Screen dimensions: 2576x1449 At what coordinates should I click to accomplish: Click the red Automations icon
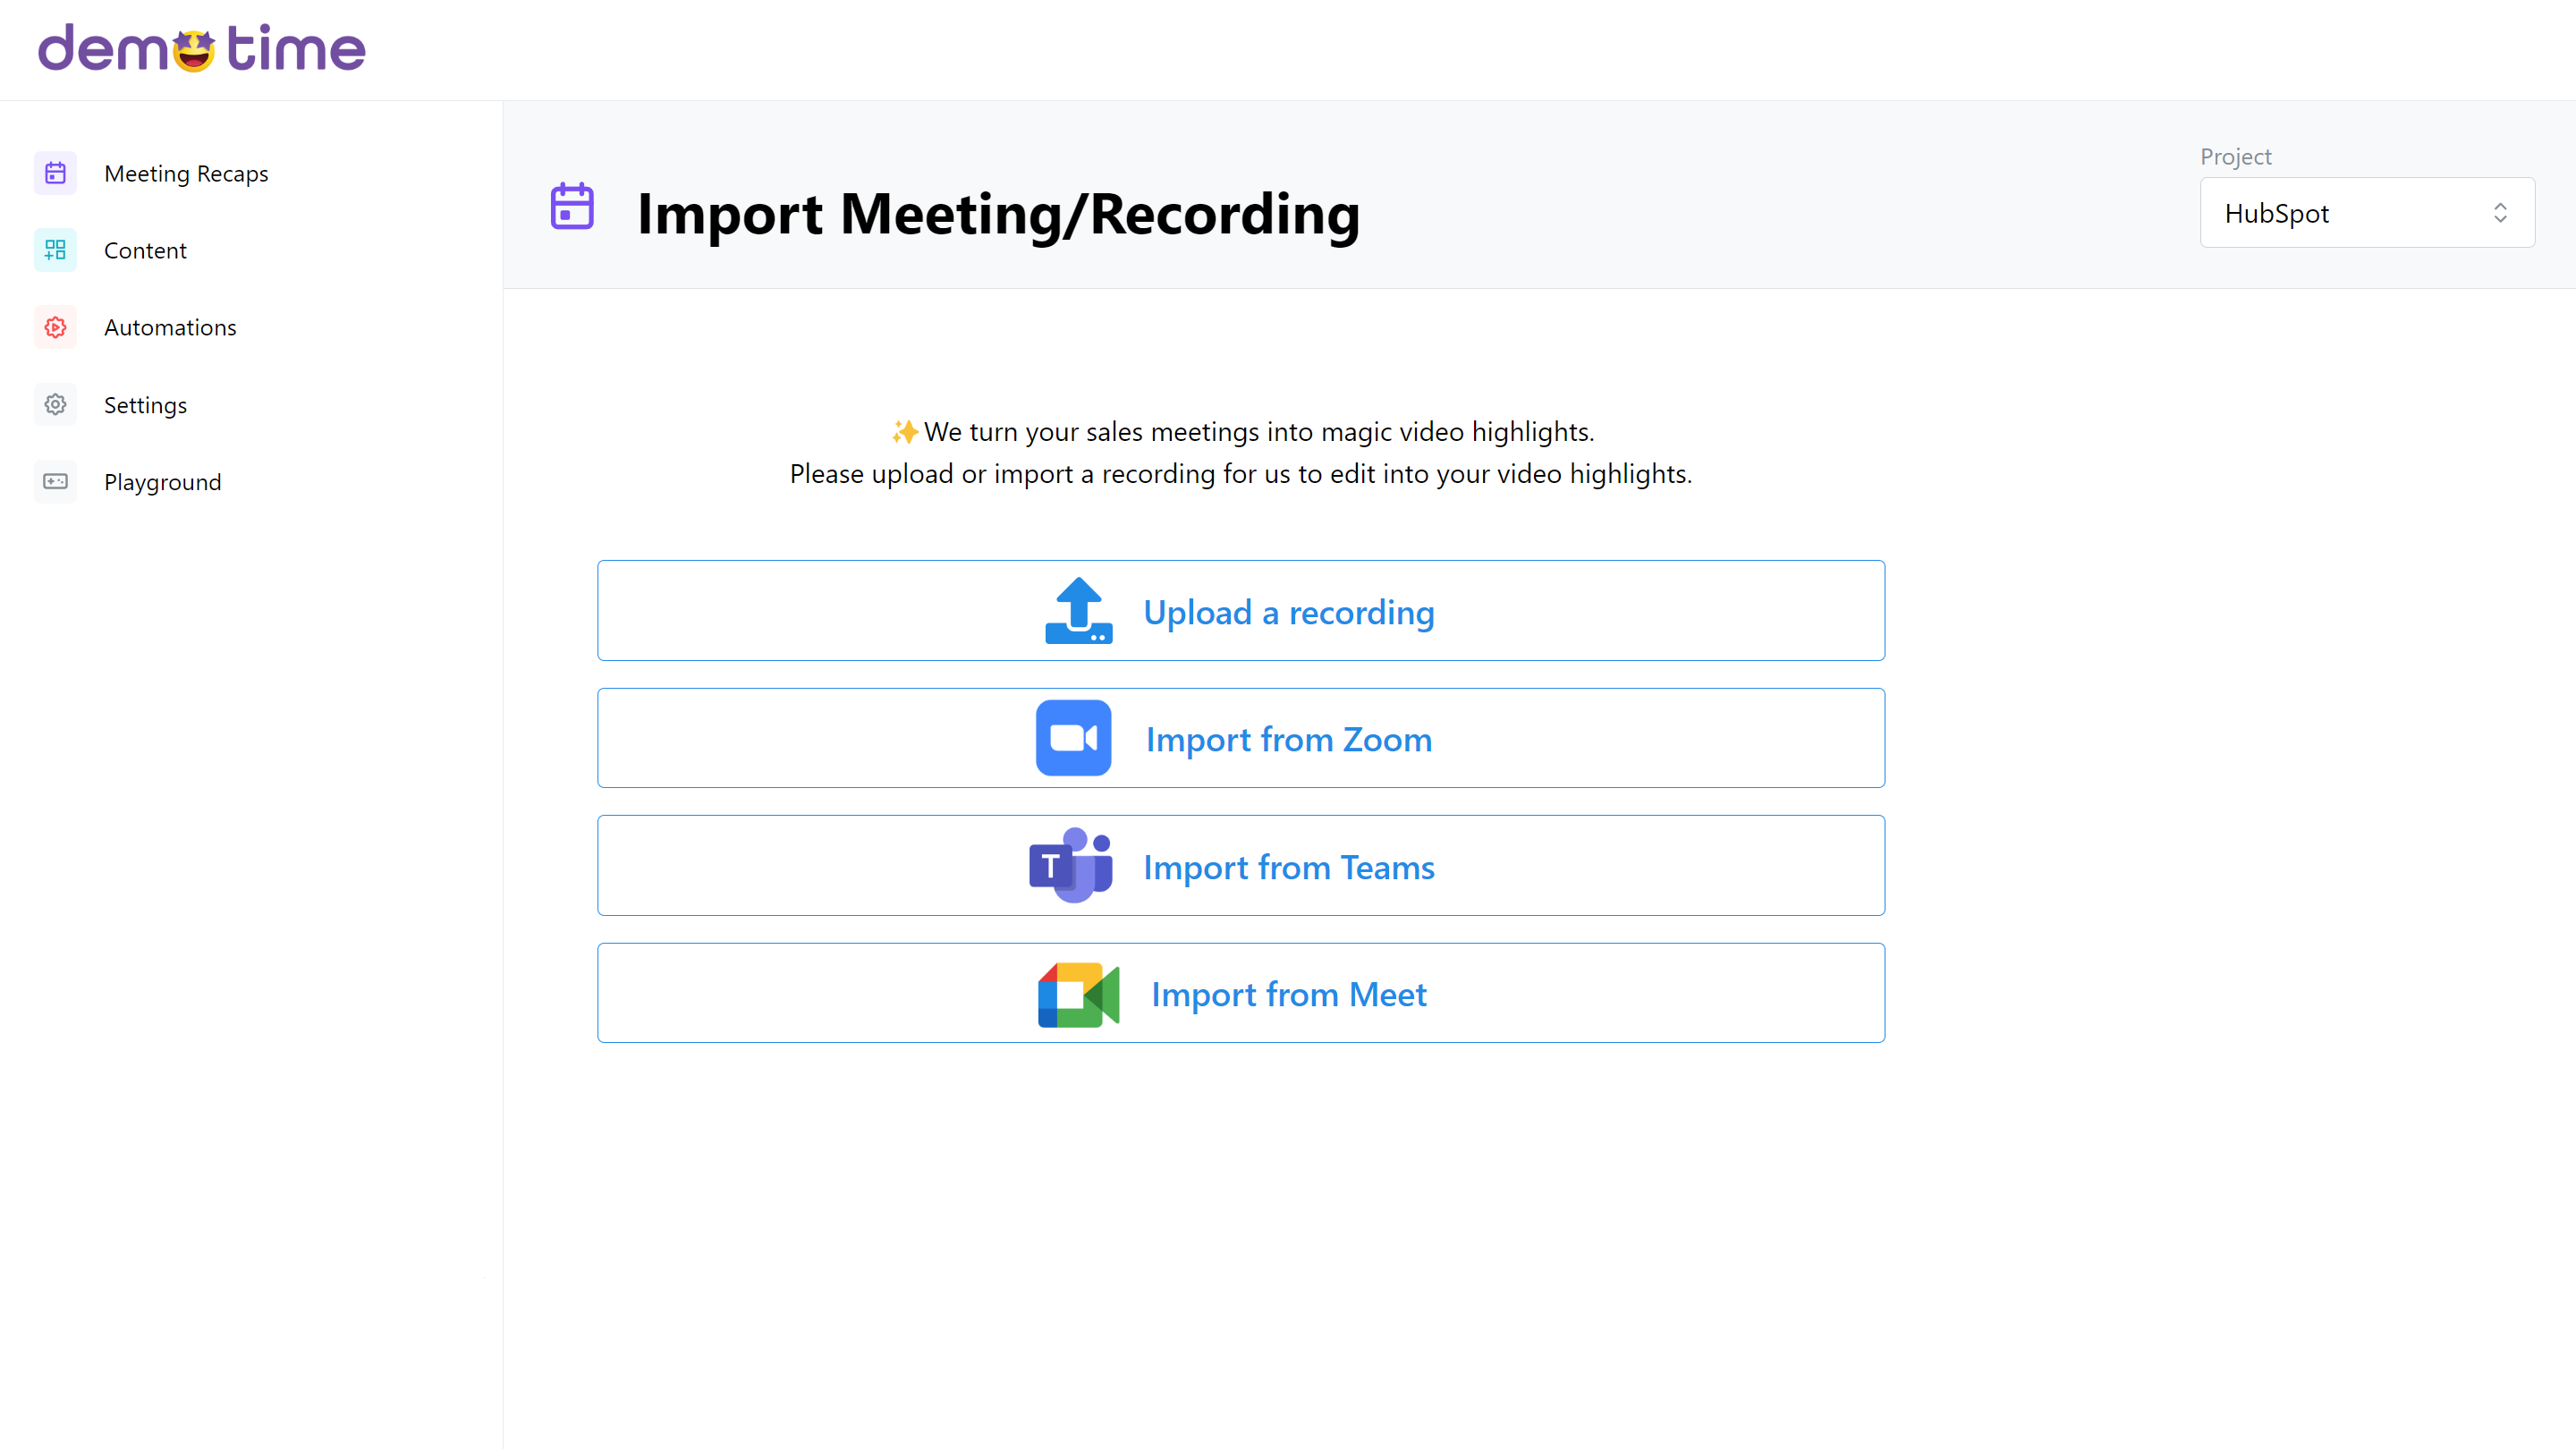[x=55, y=327]
